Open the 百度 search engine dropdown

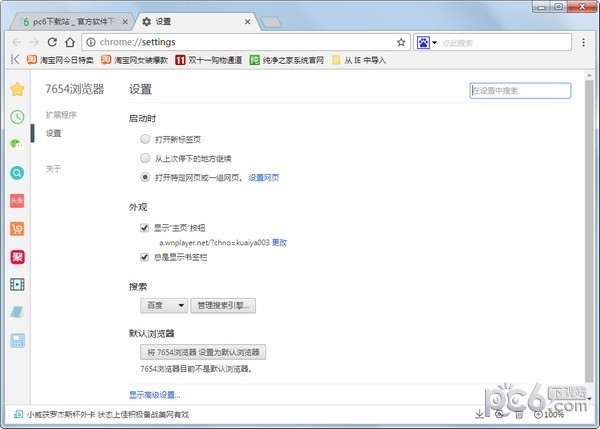coord(164,305)
